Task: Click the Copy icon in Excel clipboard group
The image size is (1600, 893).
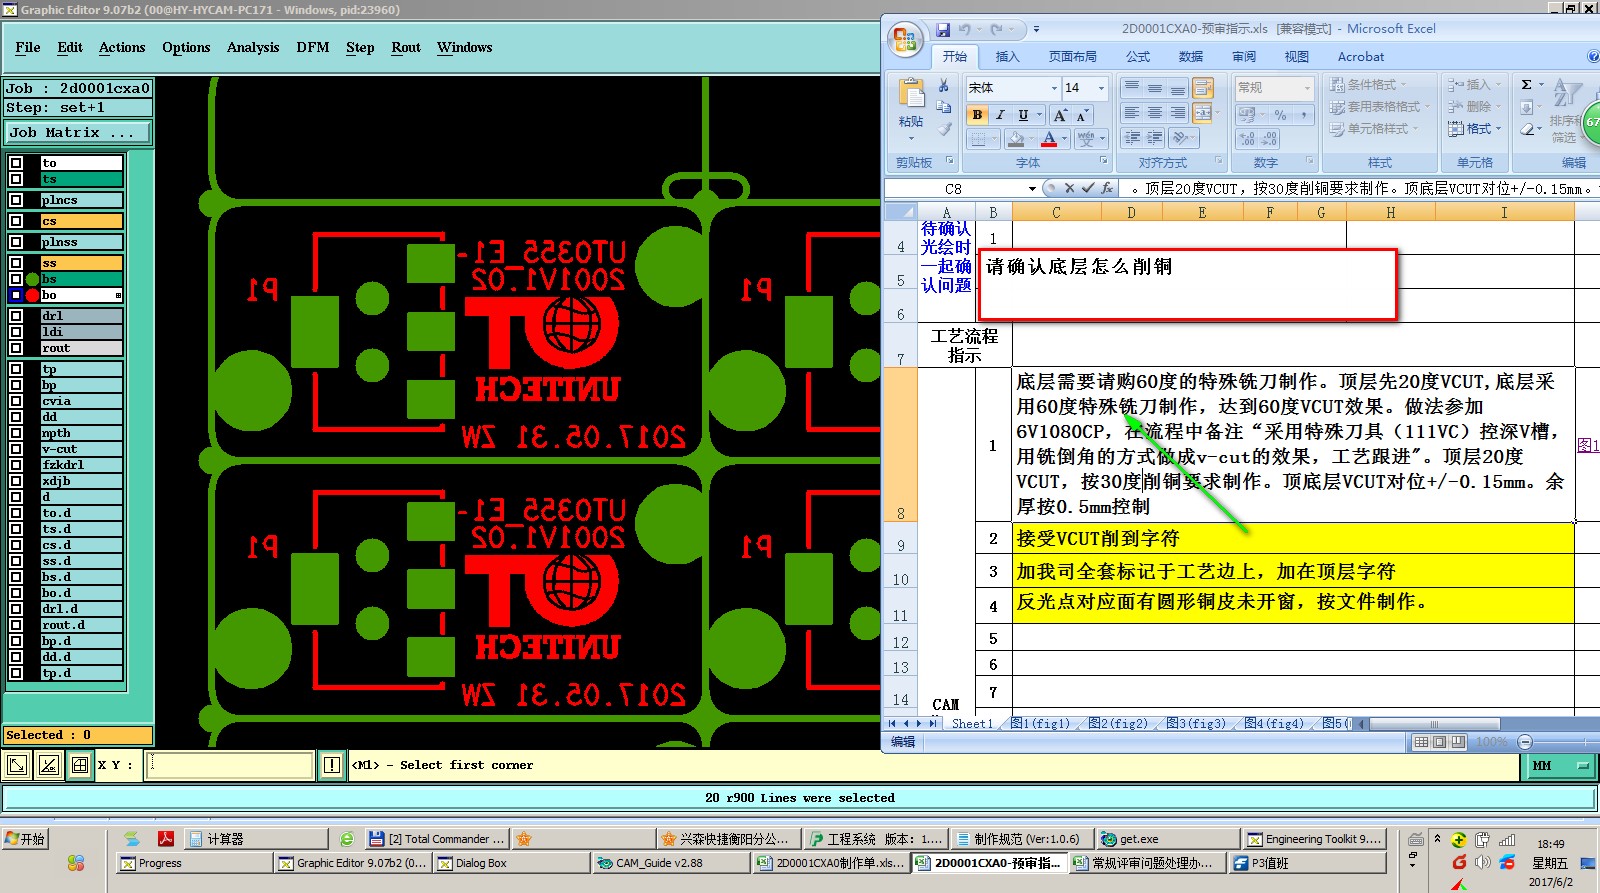Action: coord(944,107)
